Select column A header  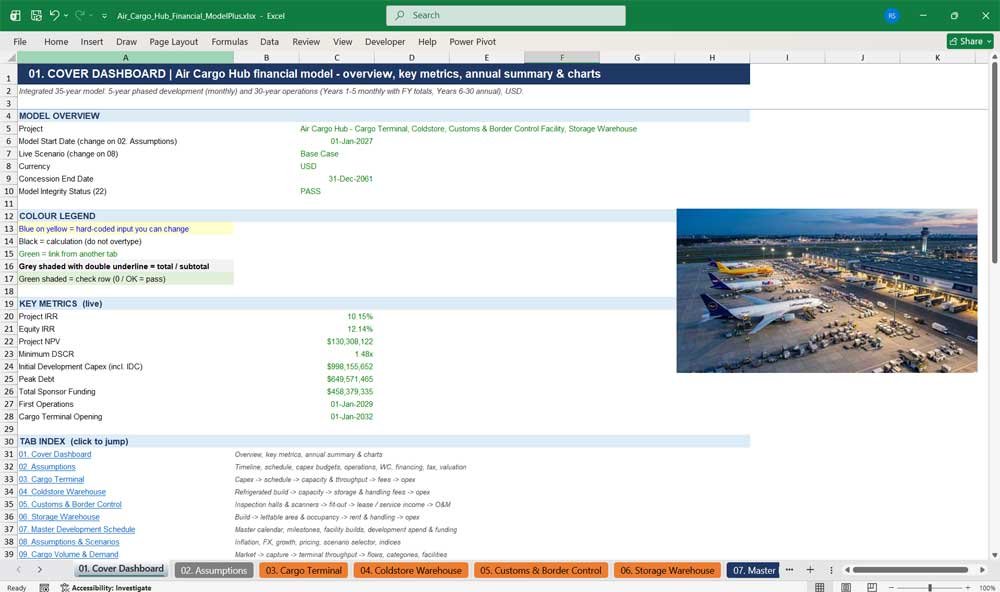[126, 57]
